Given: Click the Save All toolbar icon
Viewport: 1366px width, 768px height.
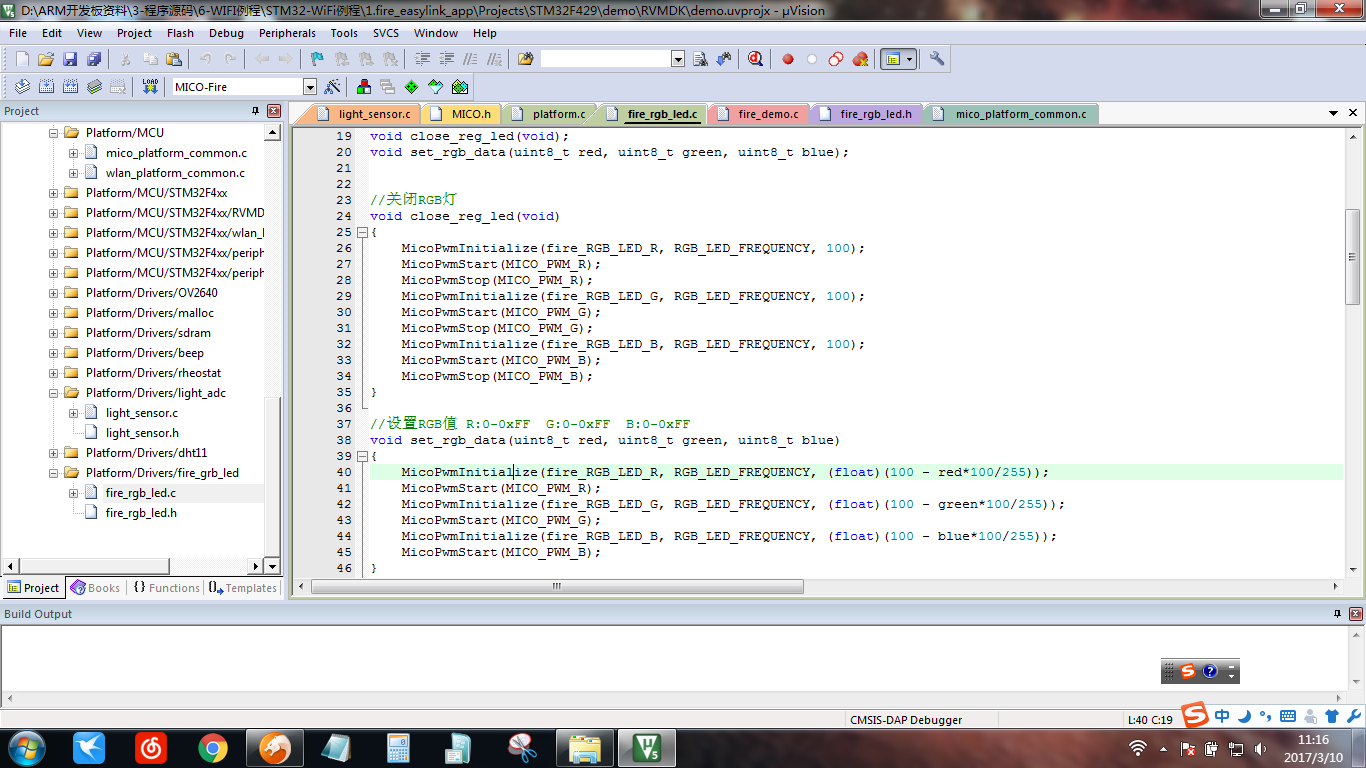Looking at the screenshot, I should (x=94, y=59).
